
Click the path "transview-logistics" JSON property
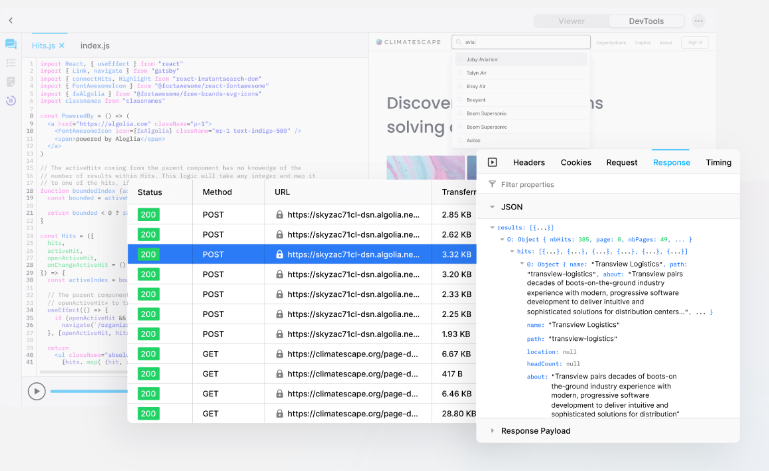(572, 339)
